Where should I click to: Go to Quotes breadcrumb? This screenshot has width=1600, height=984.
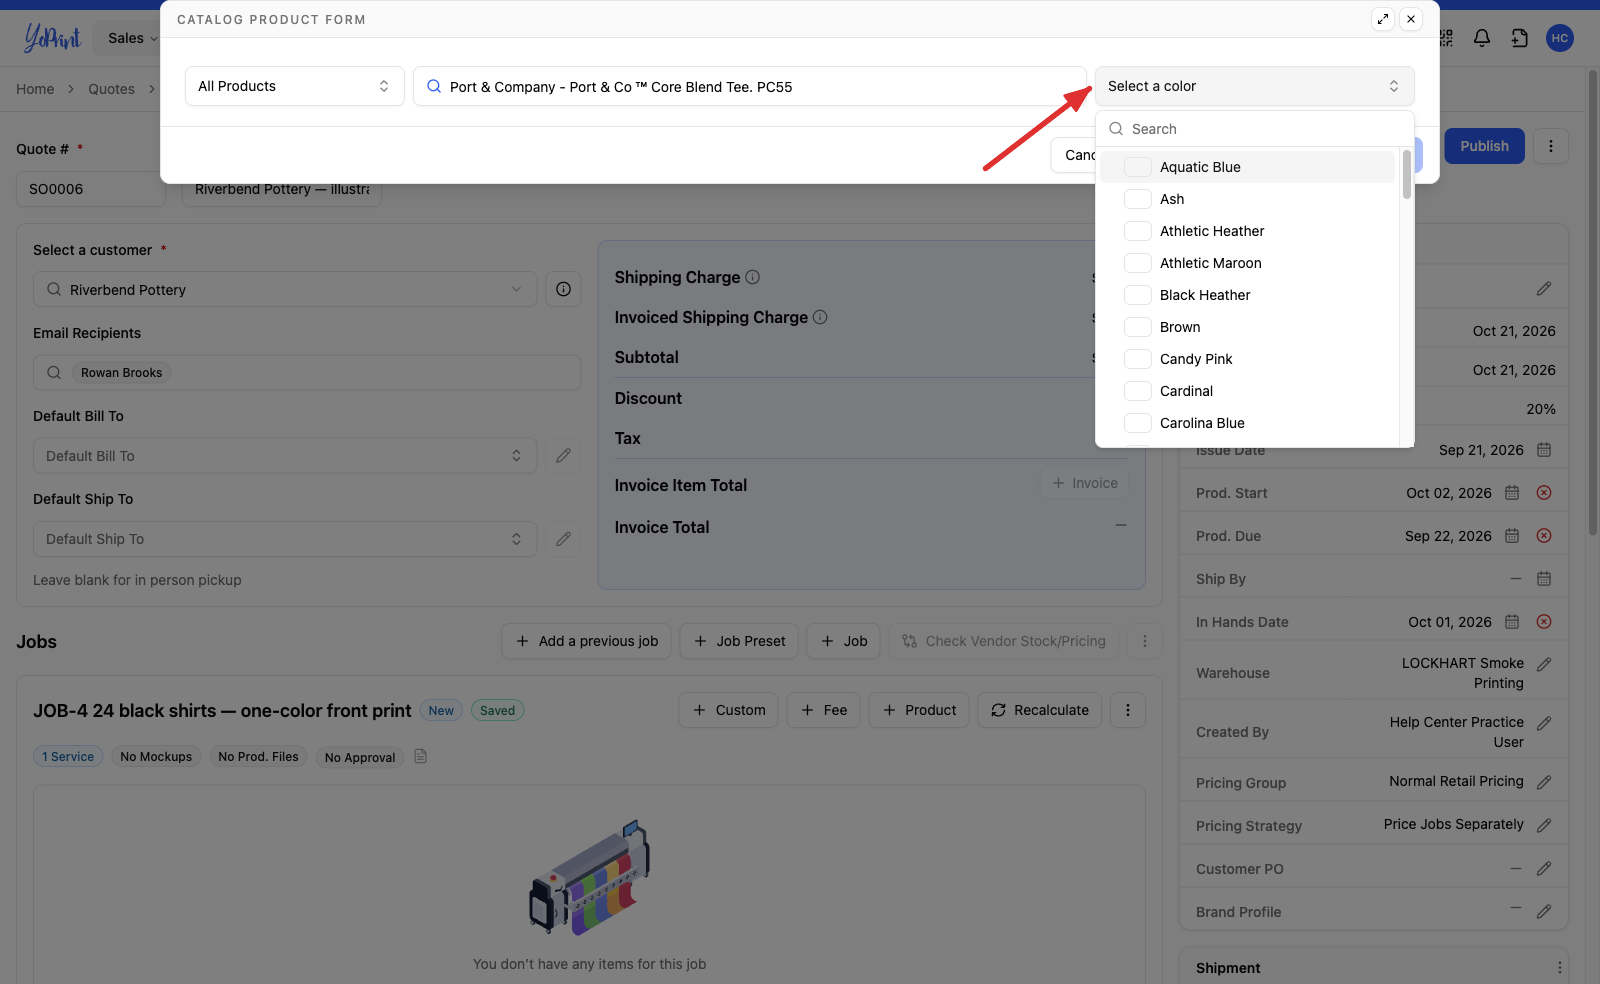tap(111, 89)
